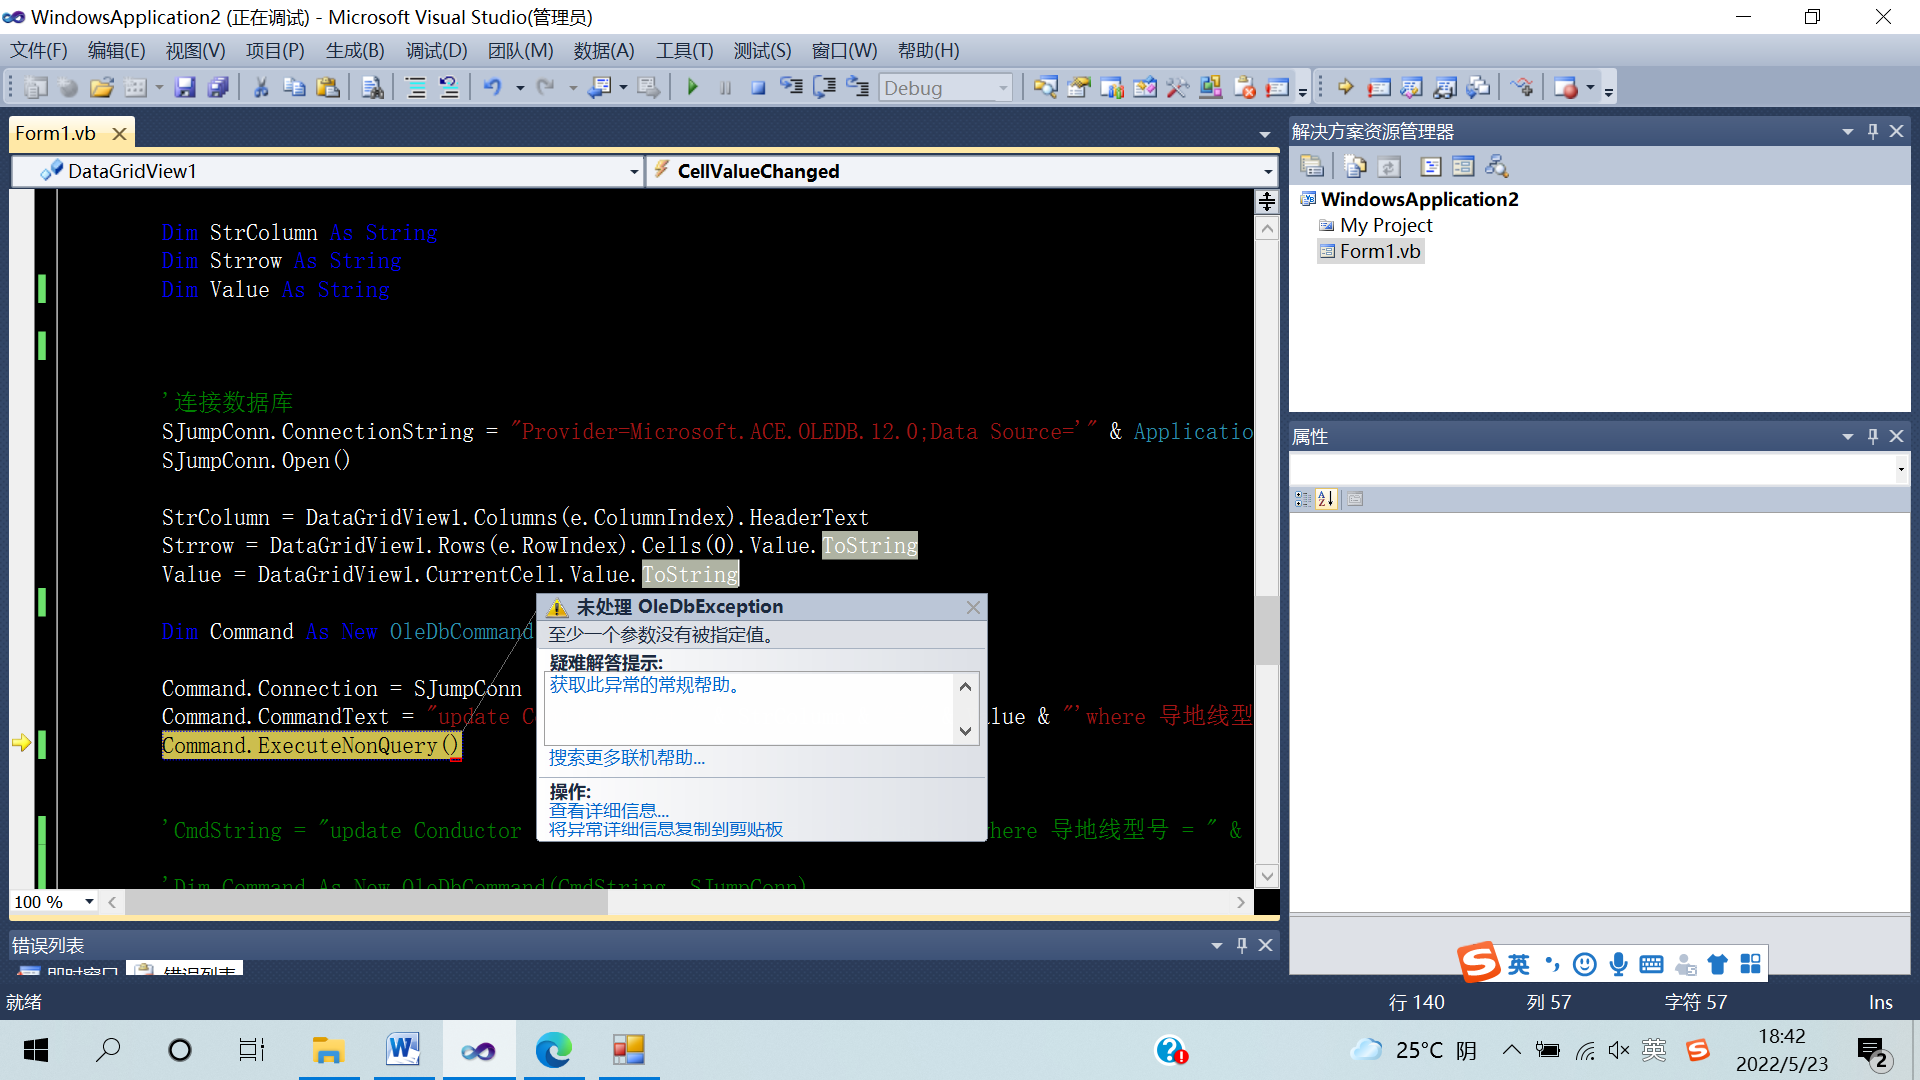This screenshot has height=1080, width=1920.
Task: Click the Alphabetical sort icon in Properties panel
Action: coord(1326,499)
